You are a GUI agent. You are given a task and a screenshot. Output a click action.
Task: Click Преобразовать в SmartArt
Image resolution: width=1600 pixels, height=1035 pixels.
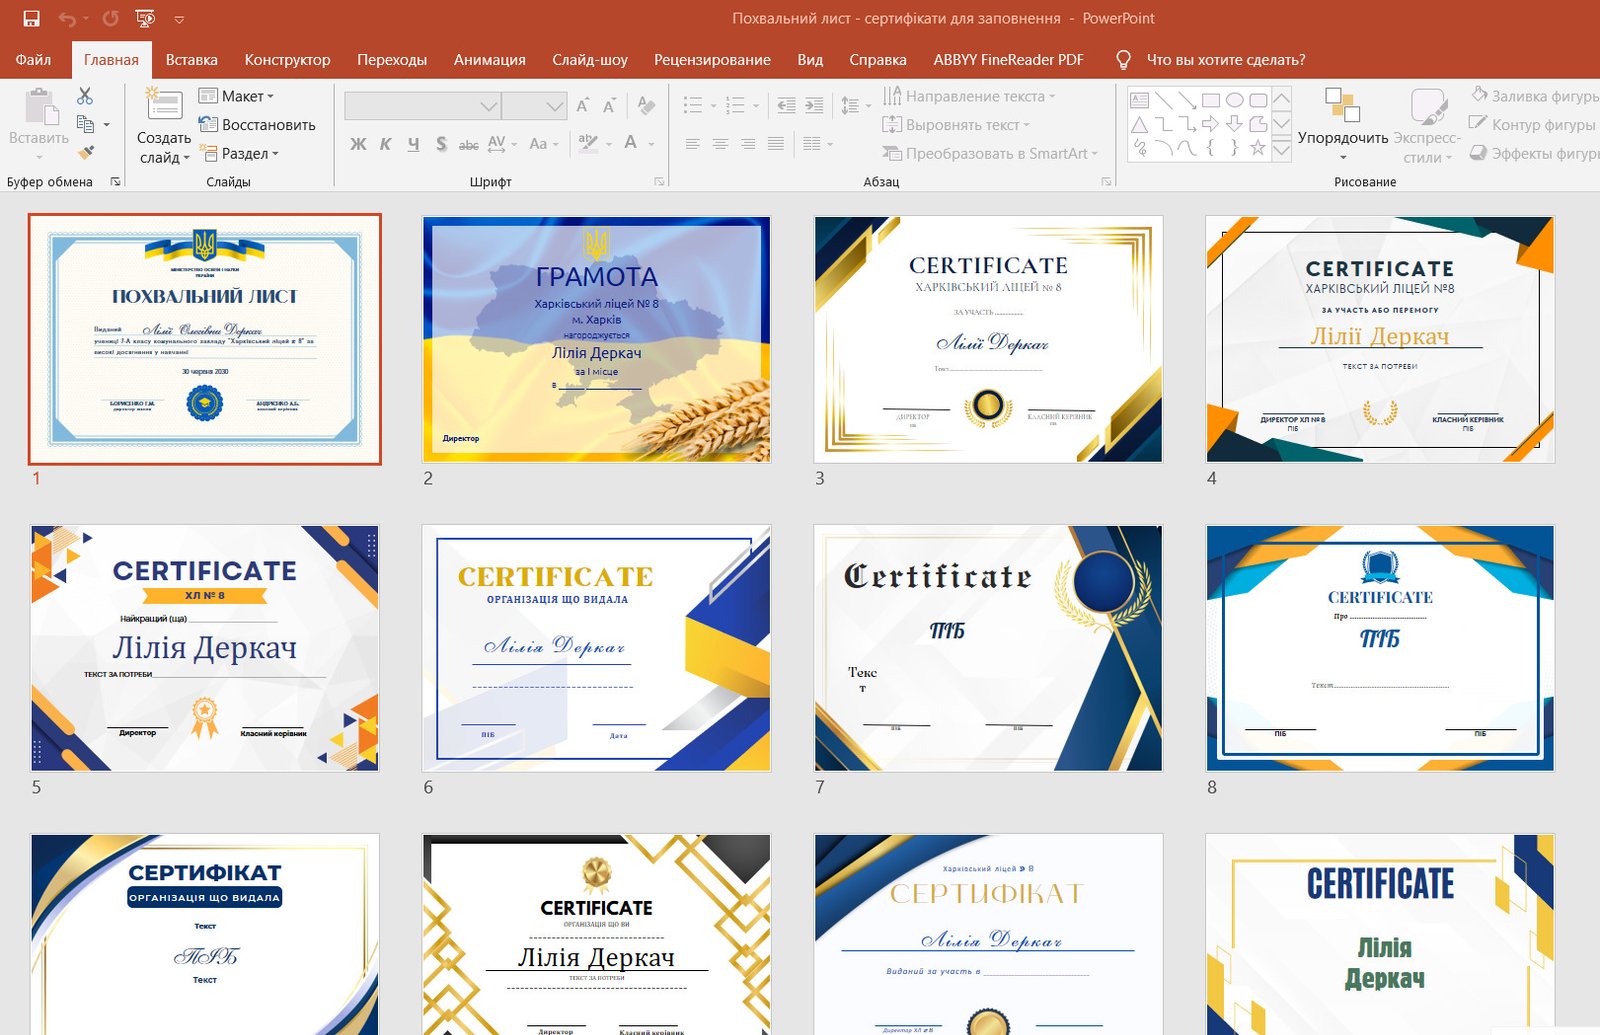coord(990,153)
